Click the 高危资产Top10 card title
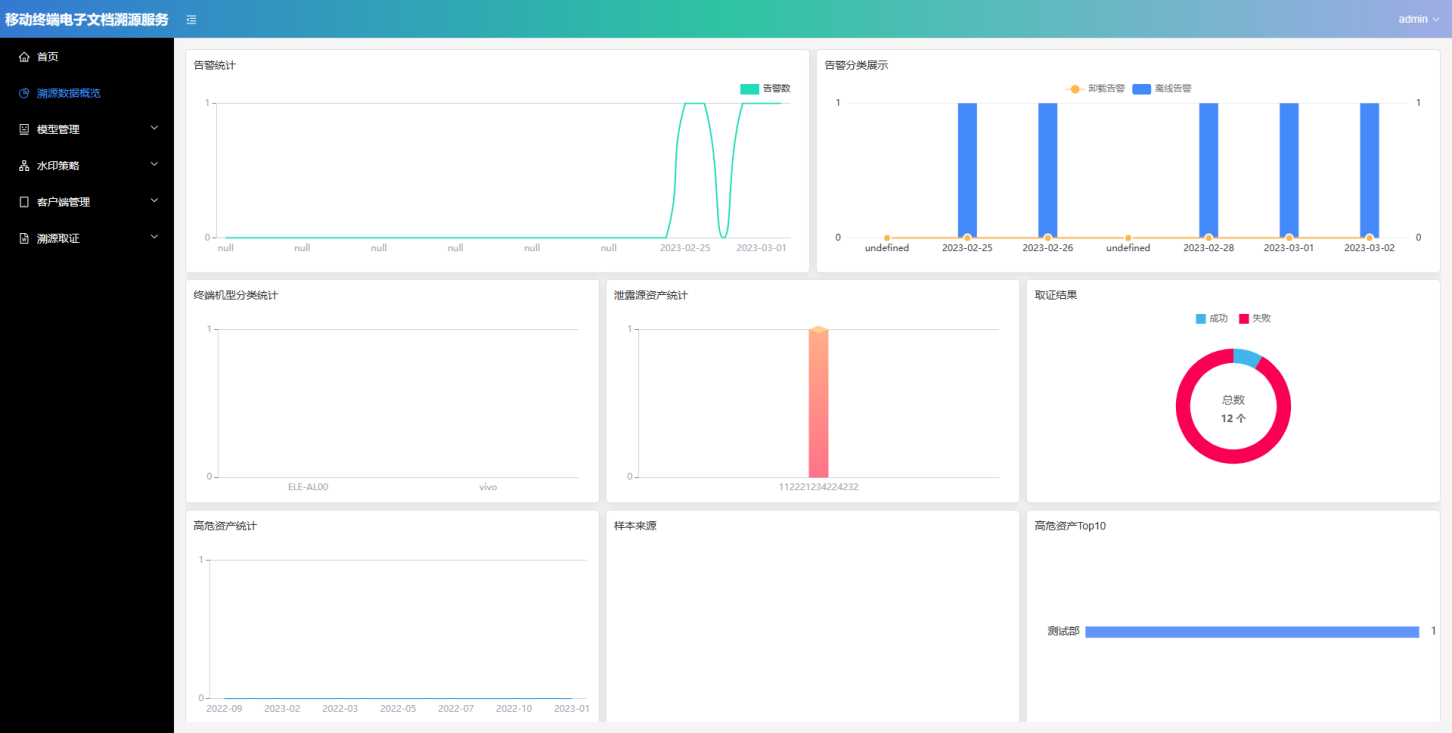Screen dimensions: 1452x733 tap(1070, 526)
